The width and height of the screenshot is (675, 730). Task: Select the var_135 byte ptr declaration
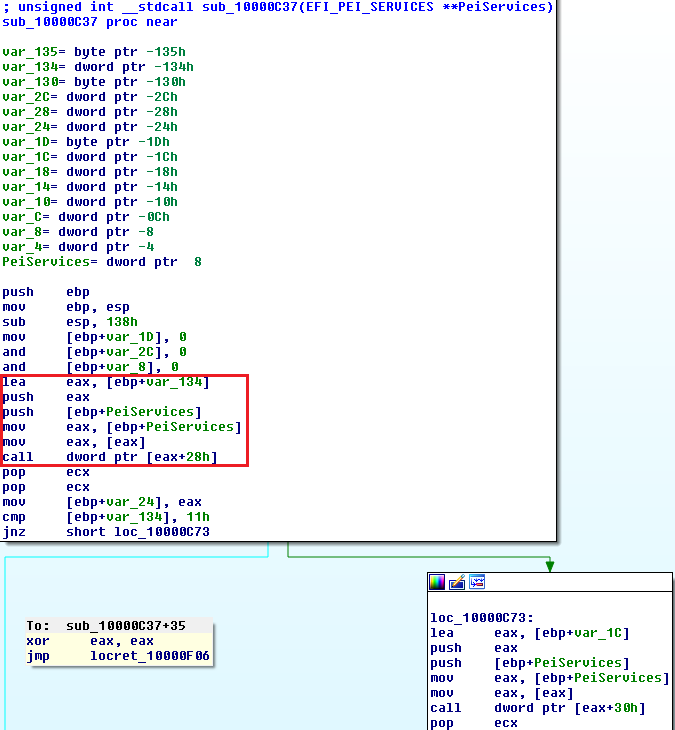pyautogui.click(x=94, y=52)
